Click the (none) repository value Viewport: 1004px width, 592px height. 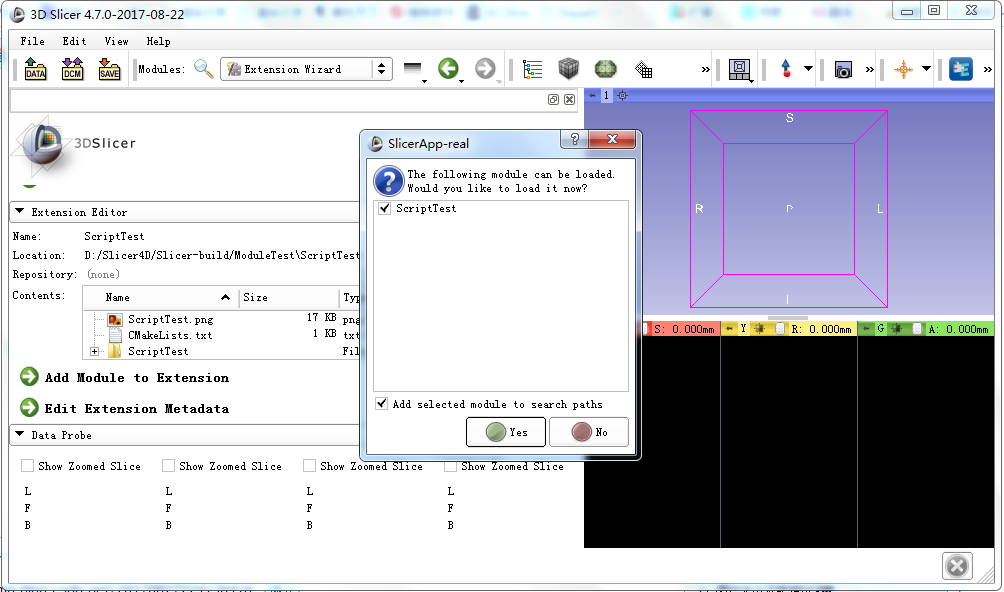point(104,274)
